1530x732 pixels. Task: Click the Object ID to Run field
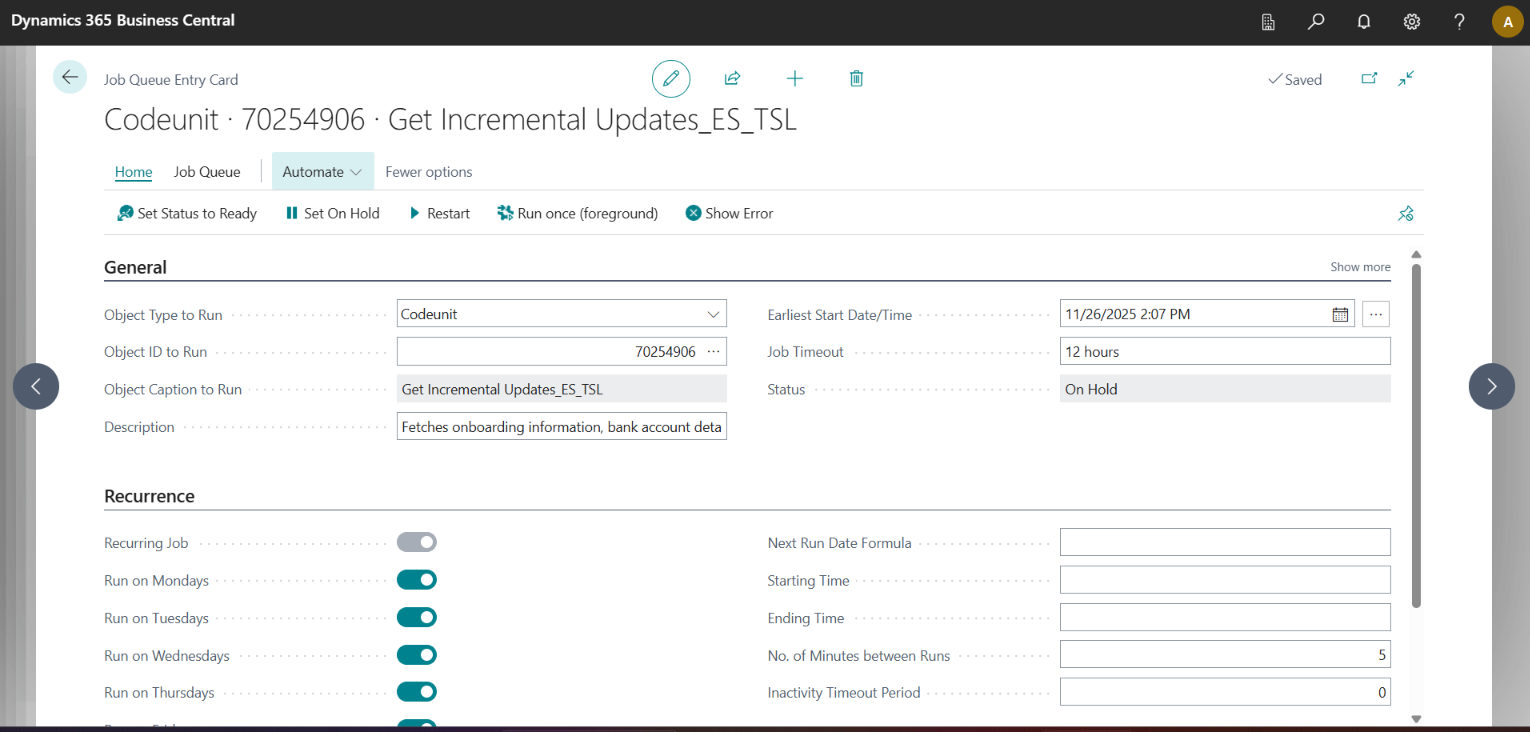(x=562, y=351)
